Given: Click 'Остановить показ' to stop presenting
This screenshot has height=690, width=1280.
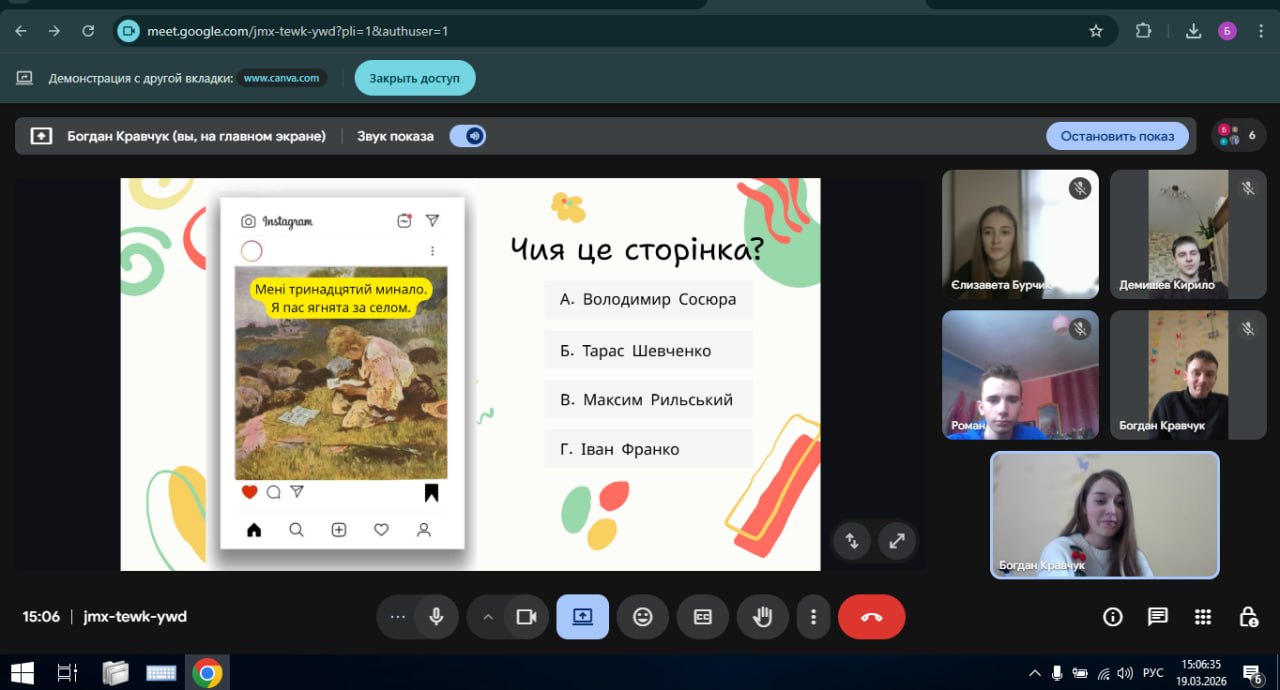Looking at the screenshot, I should (x=1117, y=136).
